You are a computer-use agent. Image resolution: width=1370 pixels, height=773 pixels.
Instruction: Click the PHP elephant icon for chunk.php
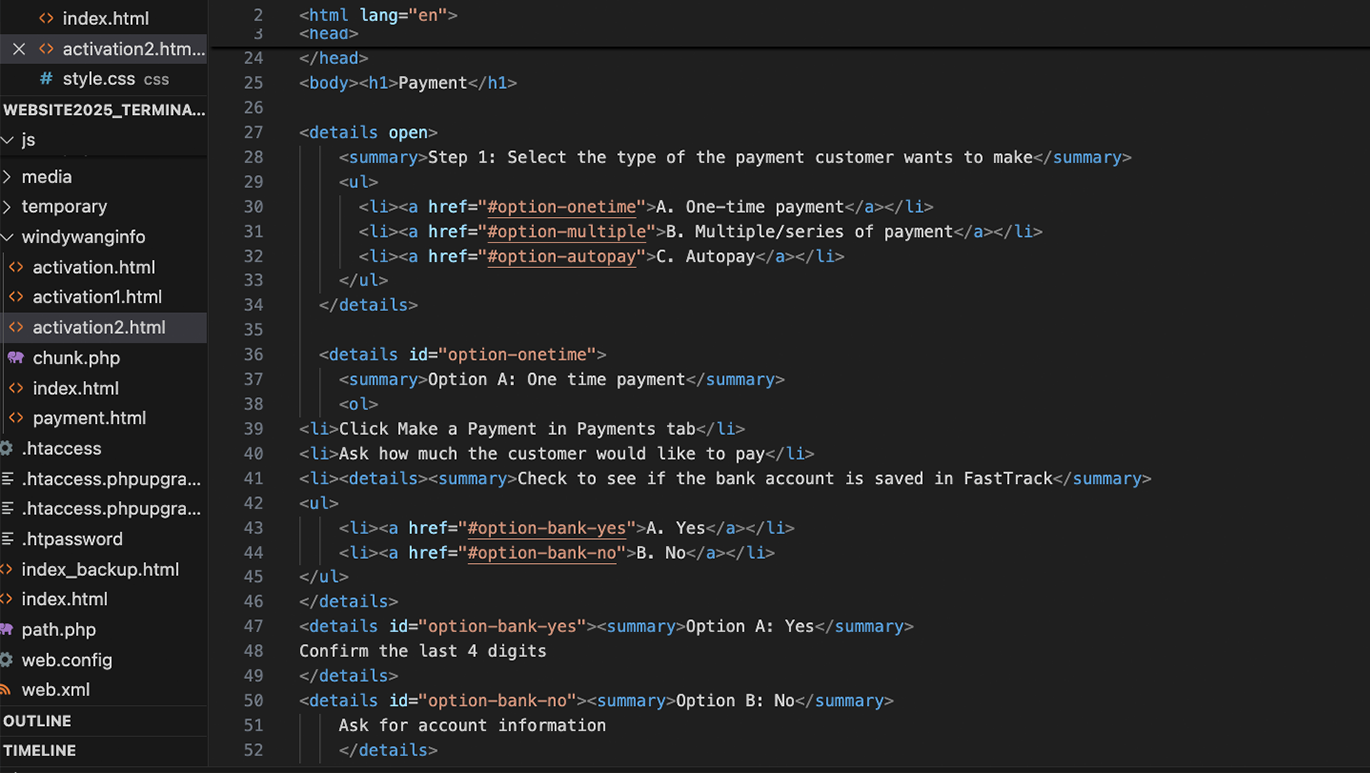click(x=16, y=358)
